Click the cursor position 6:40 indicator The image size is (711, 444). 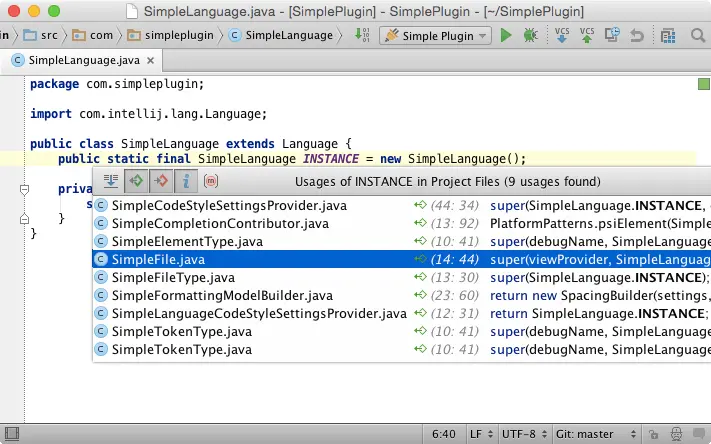pos(443,434)
